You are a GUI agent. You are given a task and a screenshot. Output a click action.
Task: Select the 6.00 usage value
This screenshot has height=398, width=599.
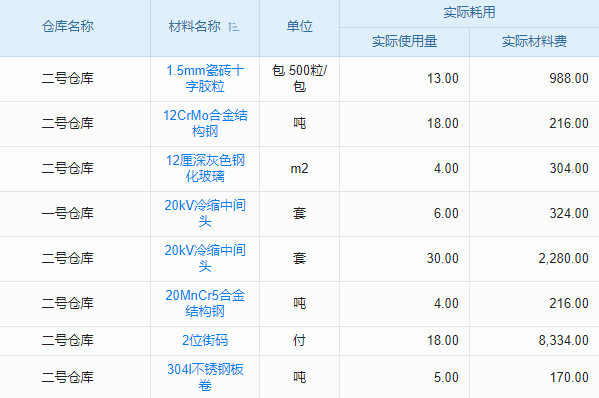pyautogui.click(x=446, y=213)
